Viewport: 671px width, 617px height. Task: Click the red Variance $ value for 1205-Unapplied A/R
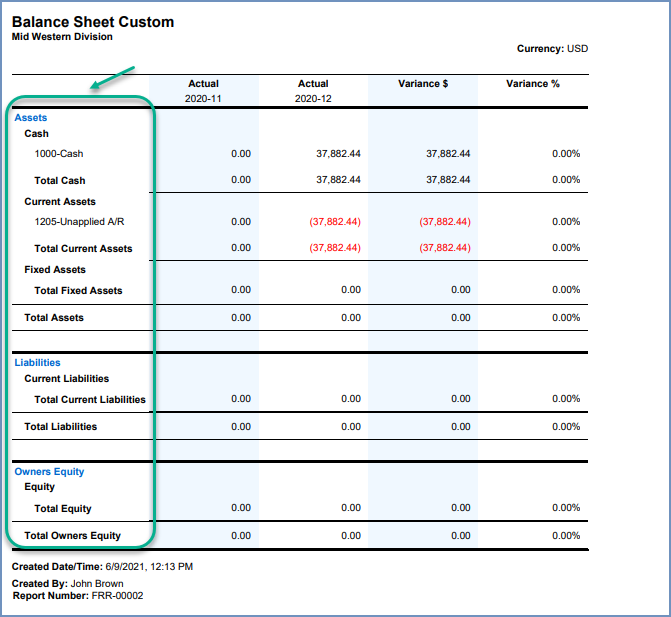pyautogui.click(x=444, y=222)
